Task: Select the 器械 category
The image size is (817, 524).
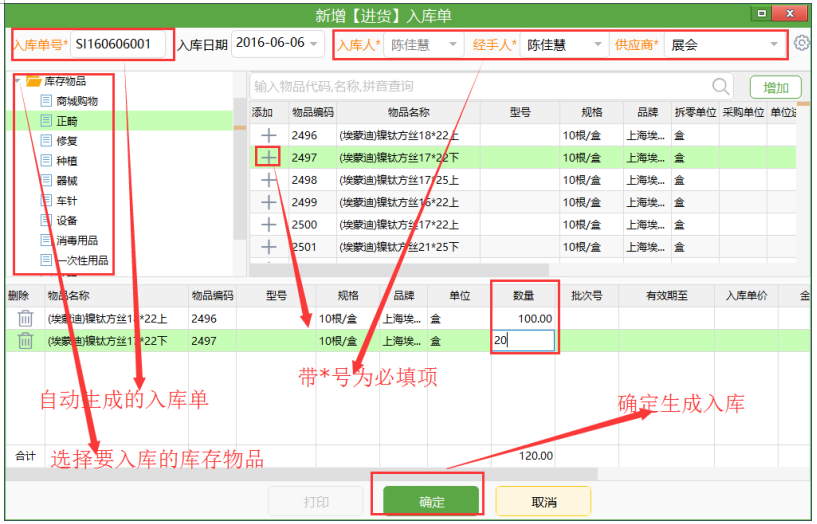Action: tap(67, 181)
